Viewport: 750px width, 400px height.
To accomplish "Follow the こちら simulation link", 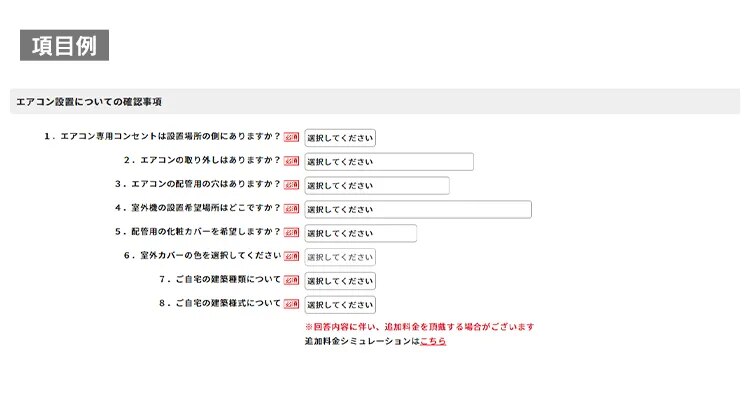I will tap(433, 342).
